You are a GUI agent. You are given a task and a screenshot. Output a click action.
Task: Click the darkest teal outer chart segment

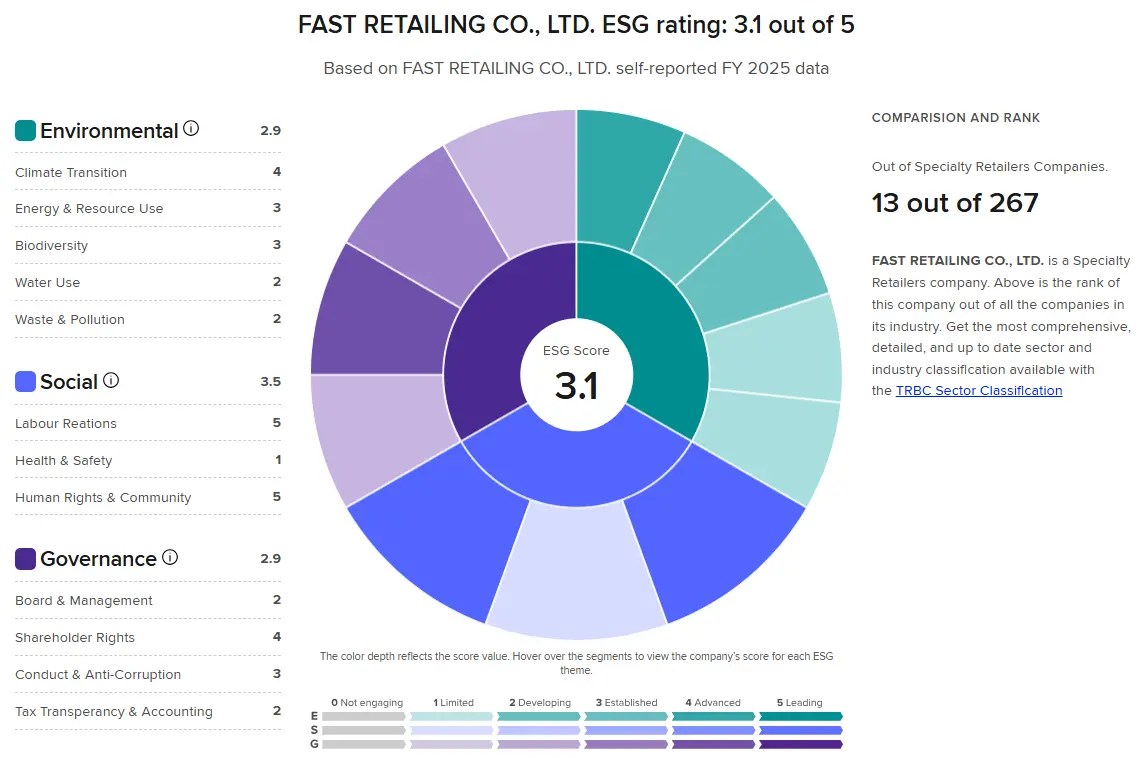click(x=622, y=179)
